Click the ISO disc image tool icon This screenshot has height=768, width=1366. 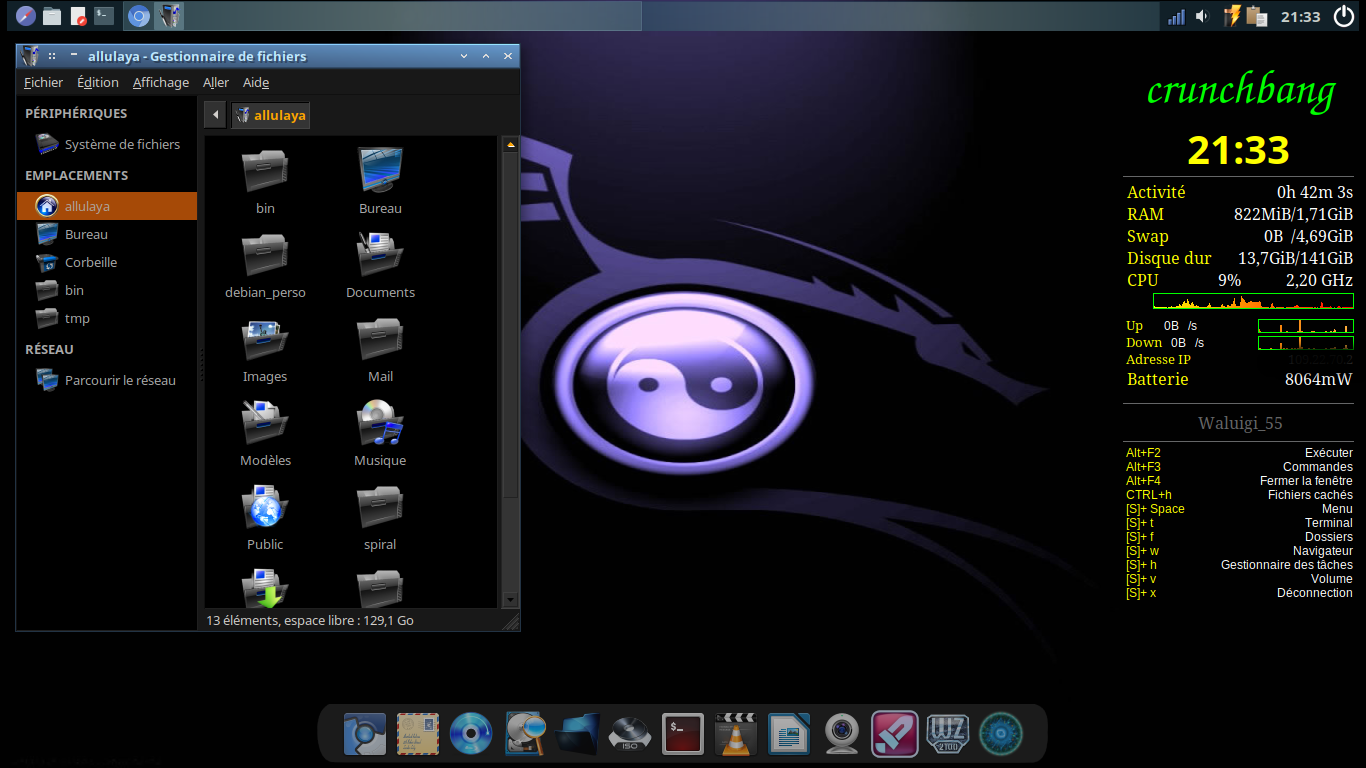[x=630, y=734]
